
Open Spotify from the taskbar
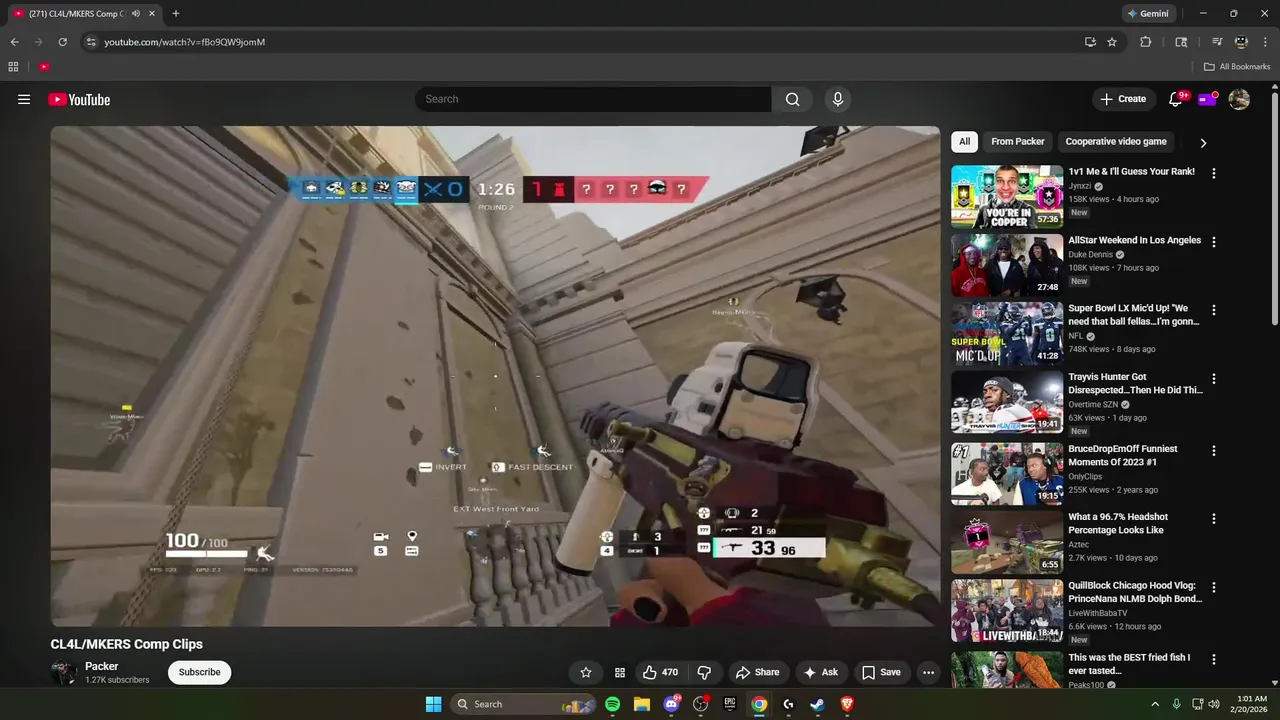point(612,704)
